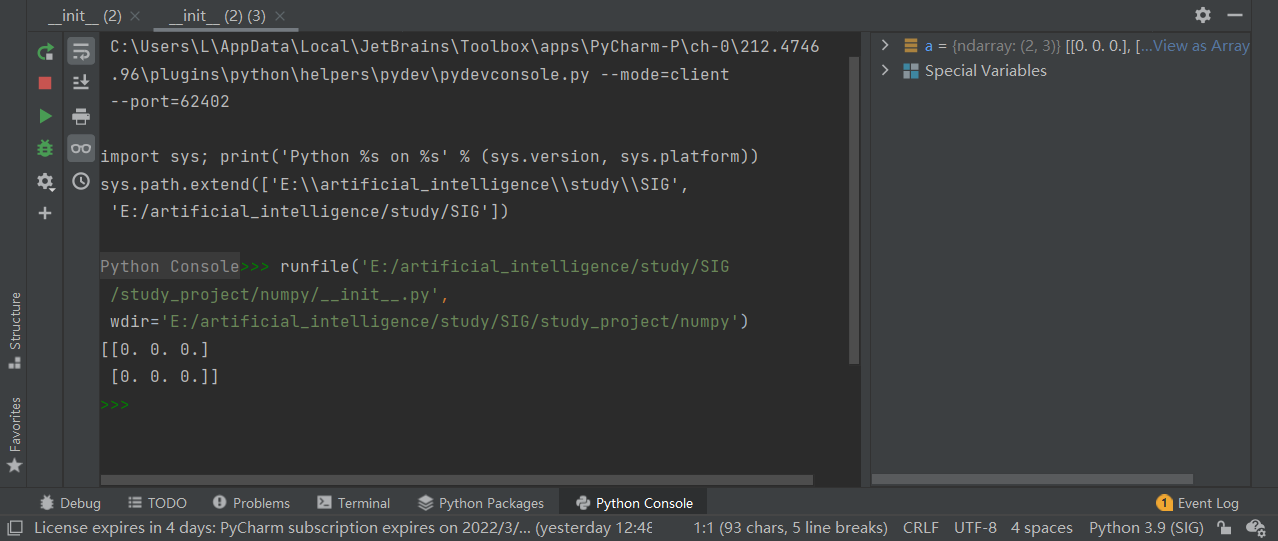Toggle soft-wrap in the console

point(81,52)
